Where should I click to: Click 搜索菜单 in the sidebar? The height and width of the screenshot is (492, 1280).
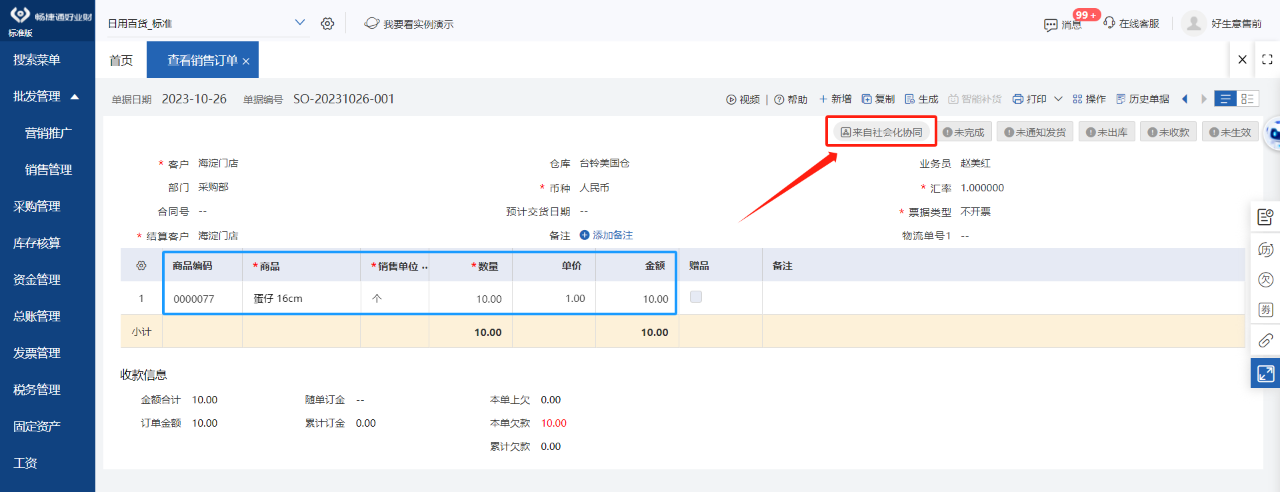(x=36, y=60)
